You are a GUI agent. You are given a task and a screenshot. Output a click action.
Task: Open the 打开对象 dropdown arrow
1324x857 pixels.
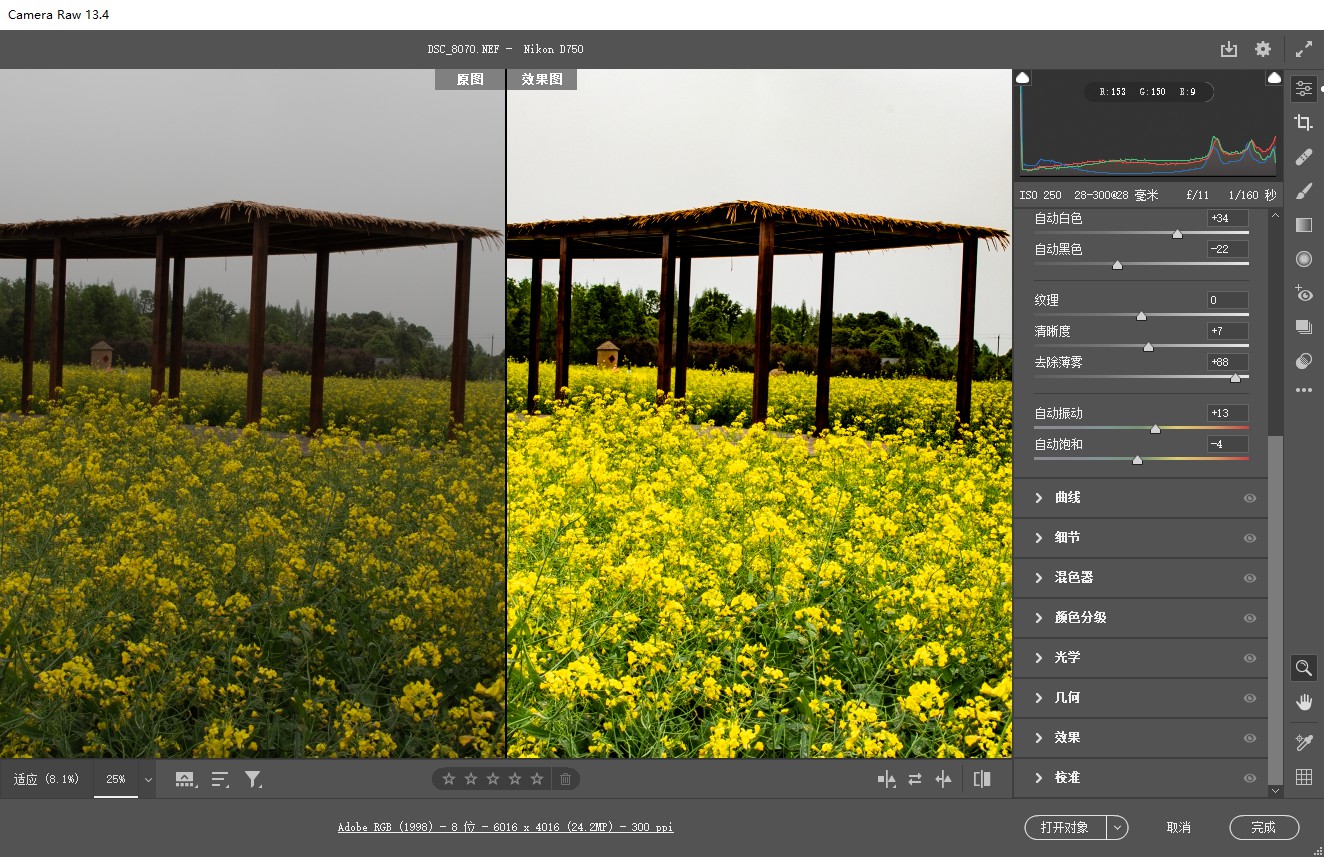click(x=1118, y=827)
